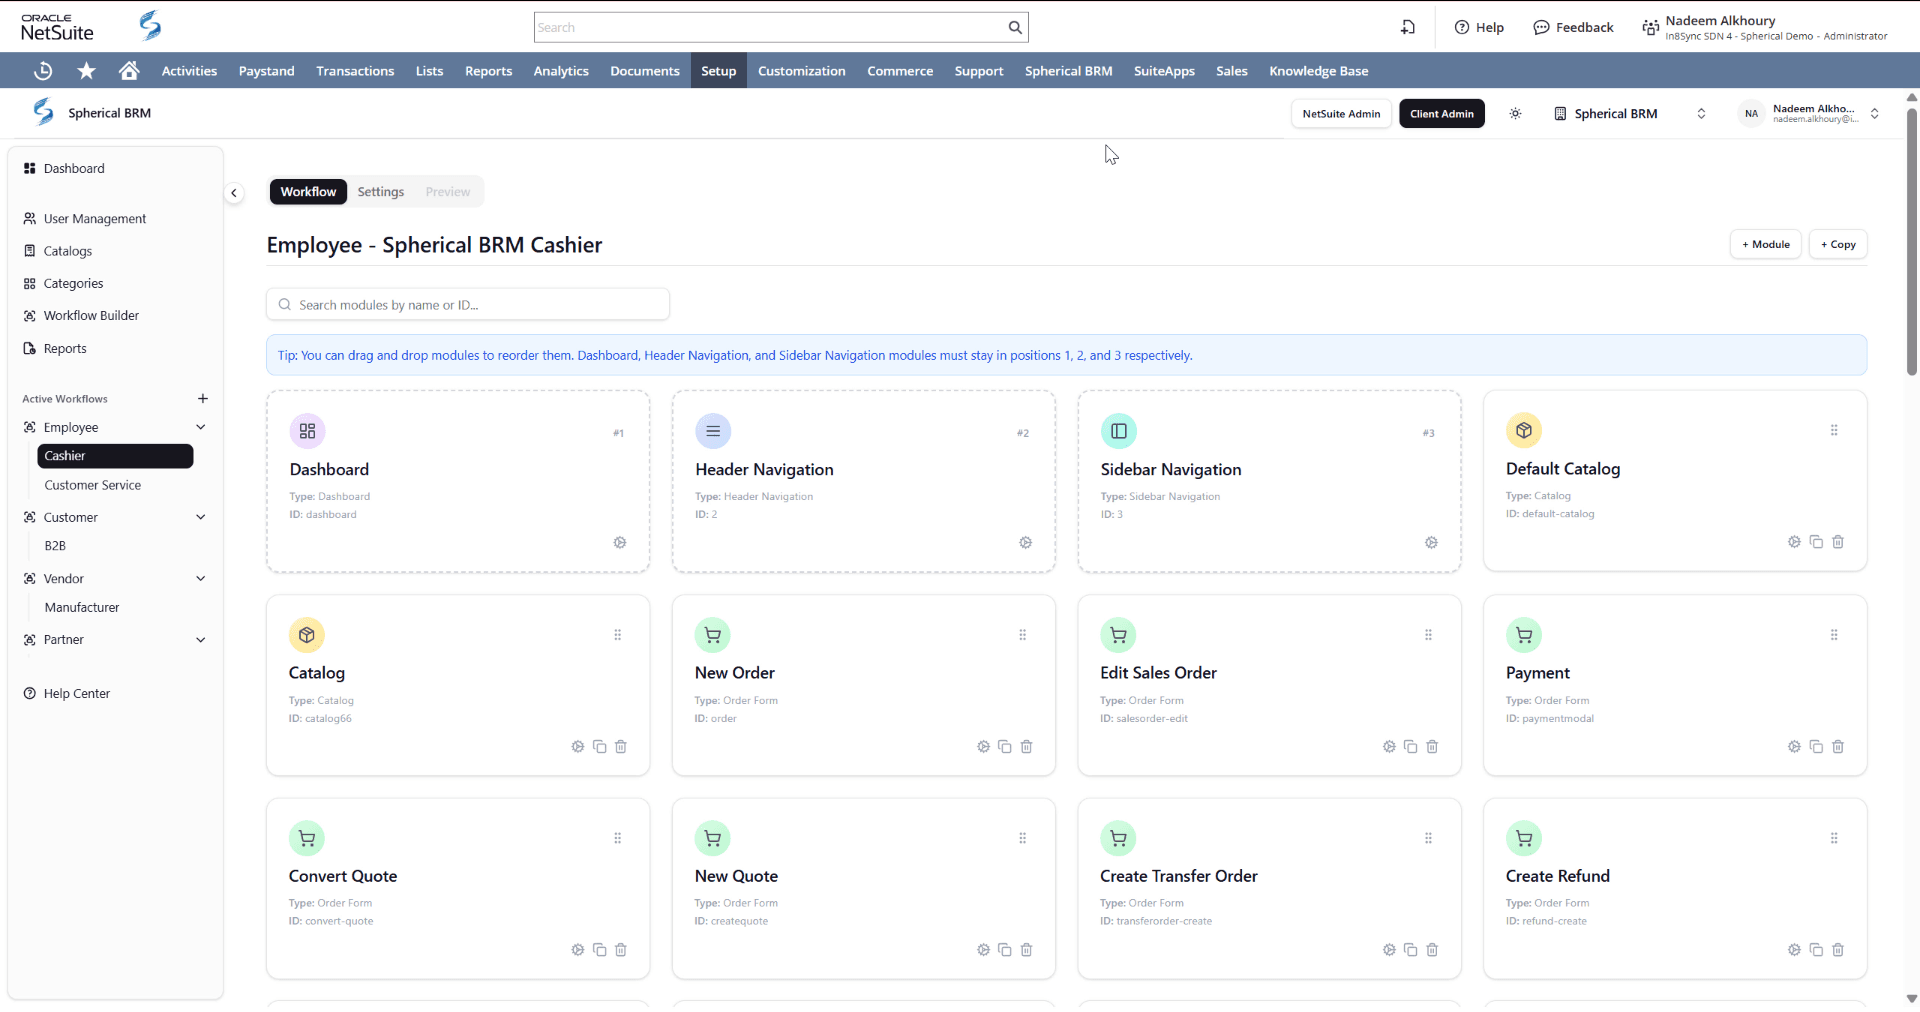Open the recent records history icon

43,71
